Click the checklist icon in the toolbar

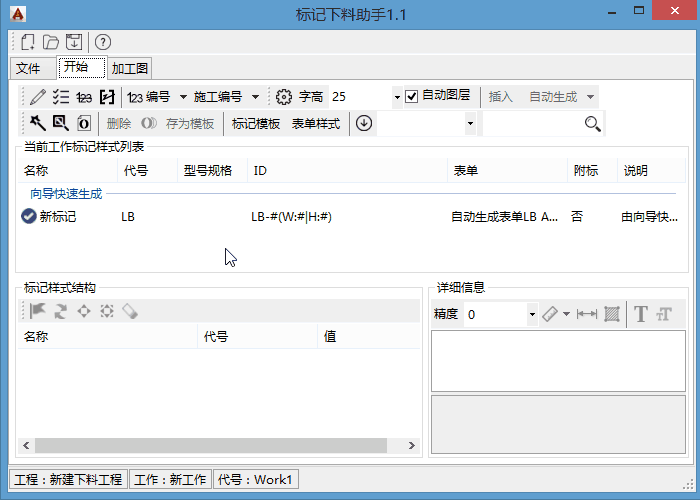point(60,96)
